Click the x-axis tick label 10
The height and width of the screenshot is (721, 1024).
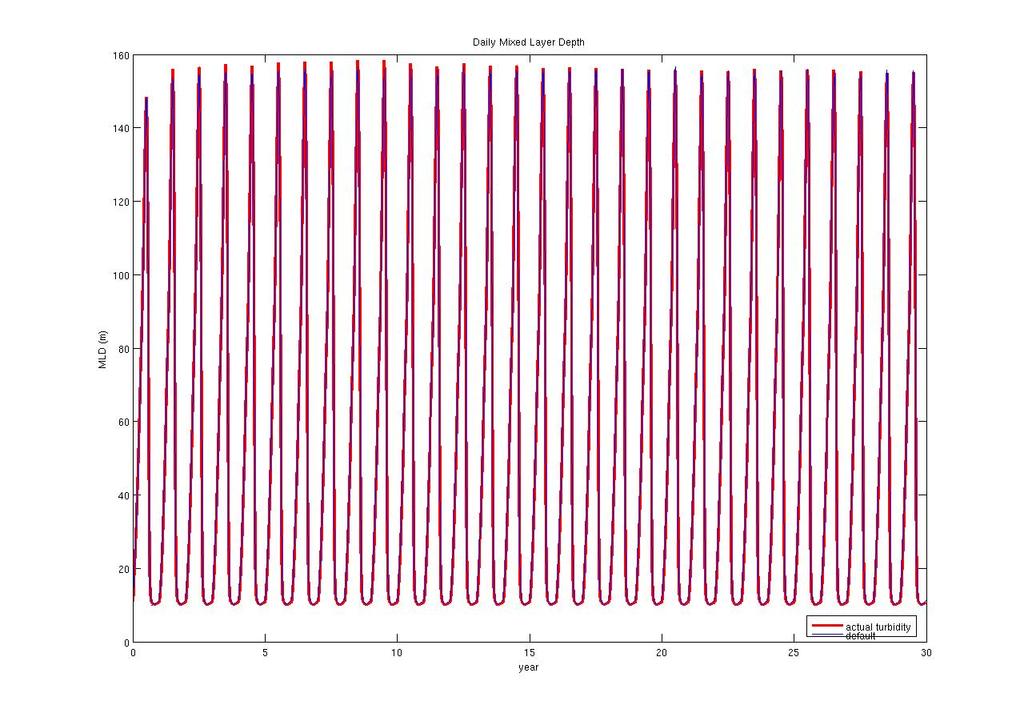[x=397, y=653]
